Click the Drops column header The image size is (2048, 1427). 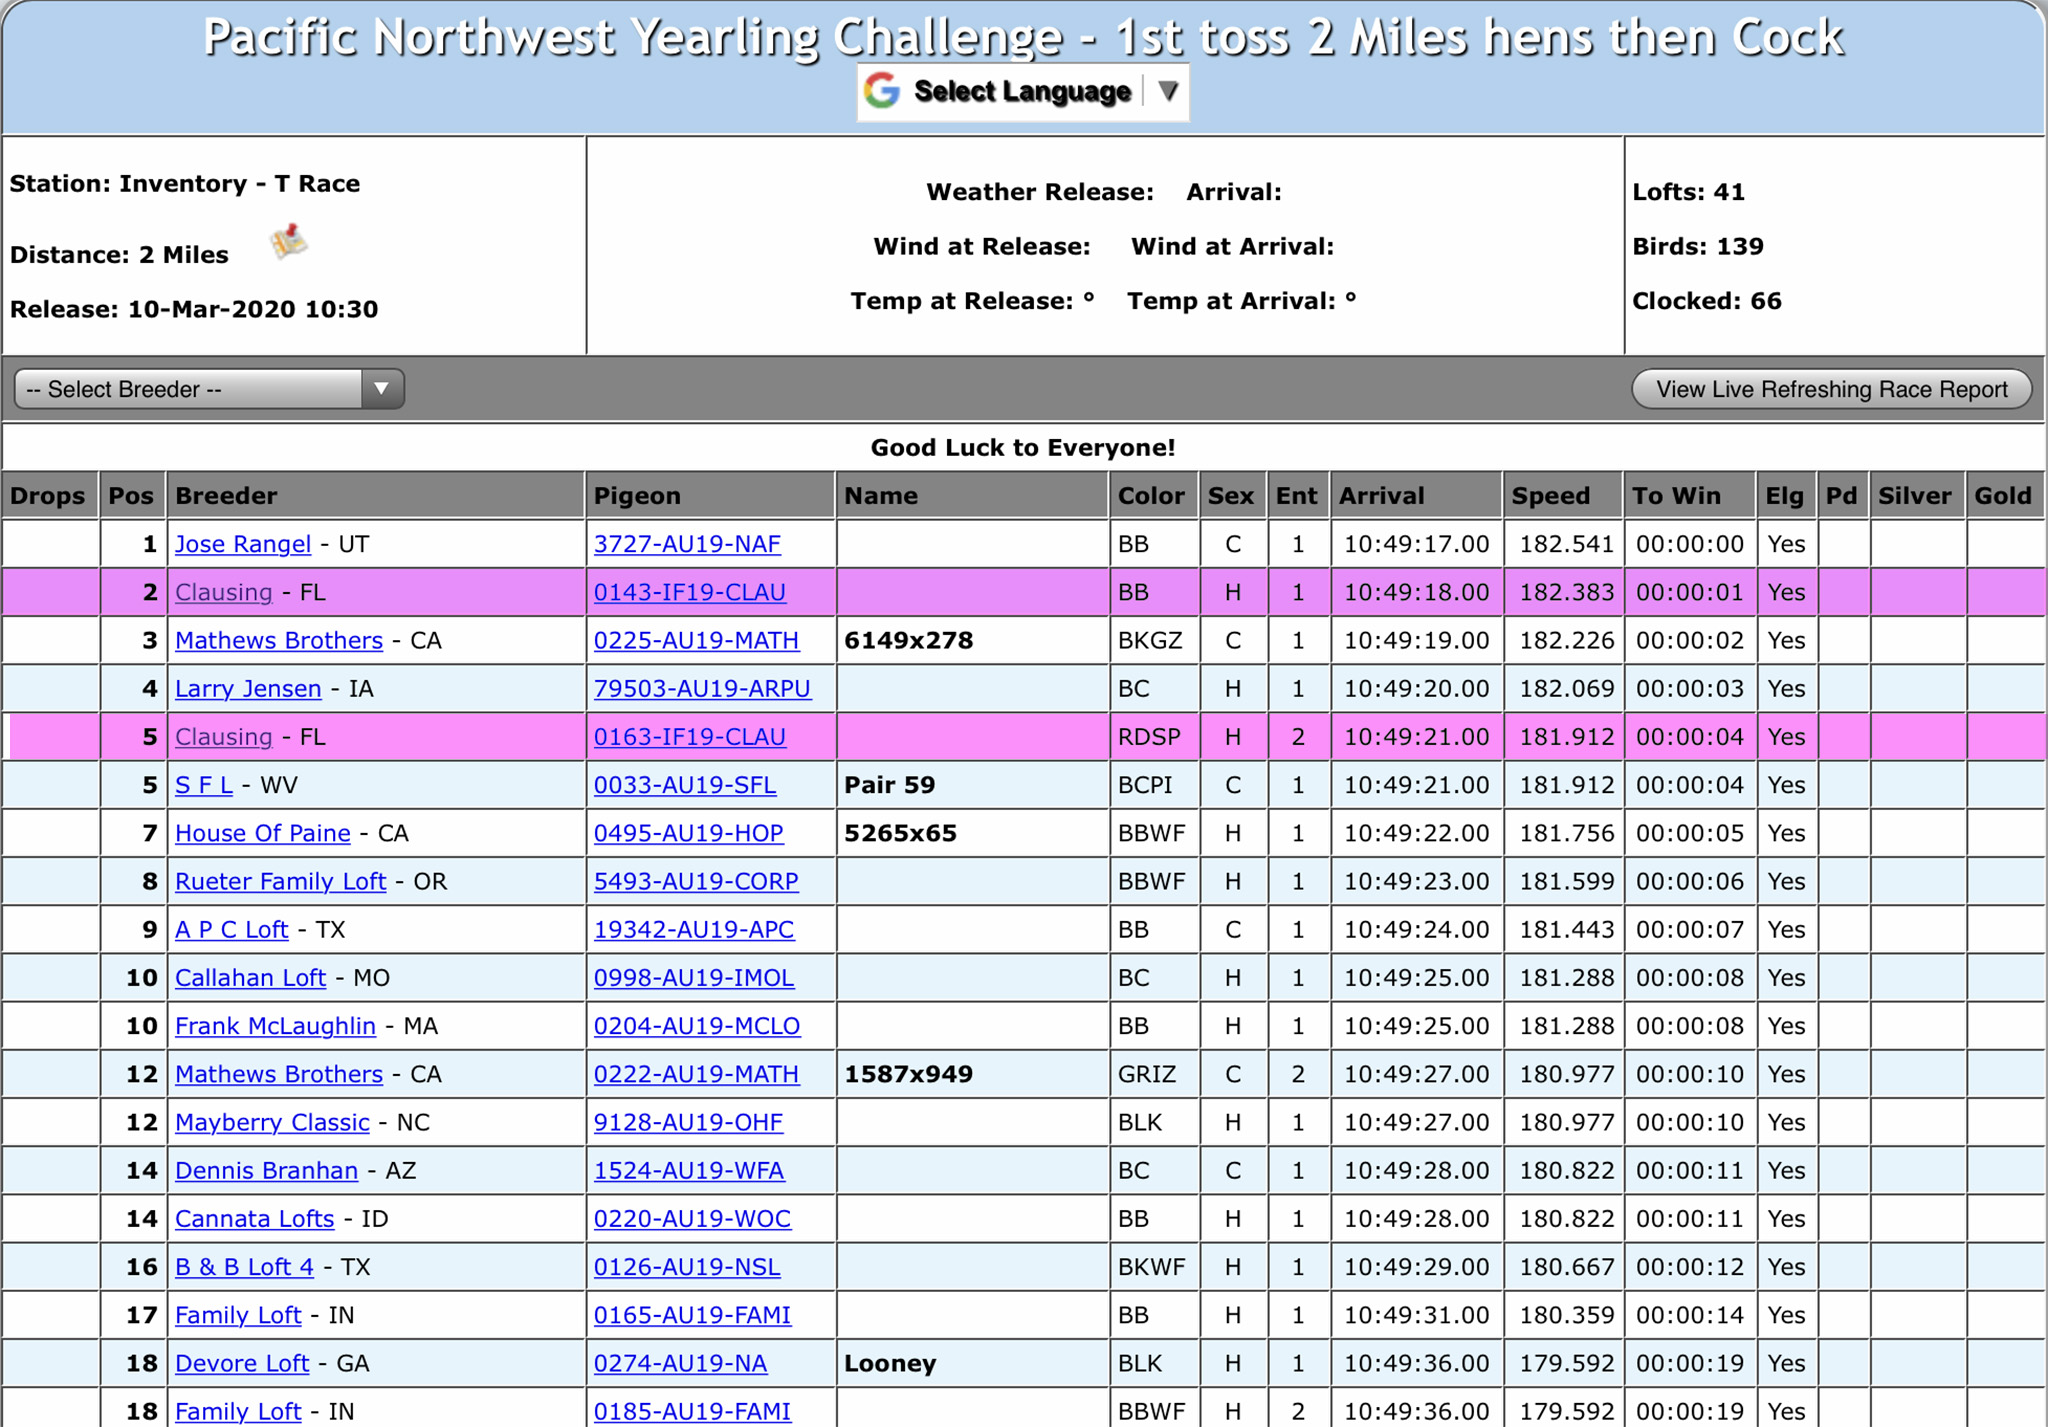49,495
